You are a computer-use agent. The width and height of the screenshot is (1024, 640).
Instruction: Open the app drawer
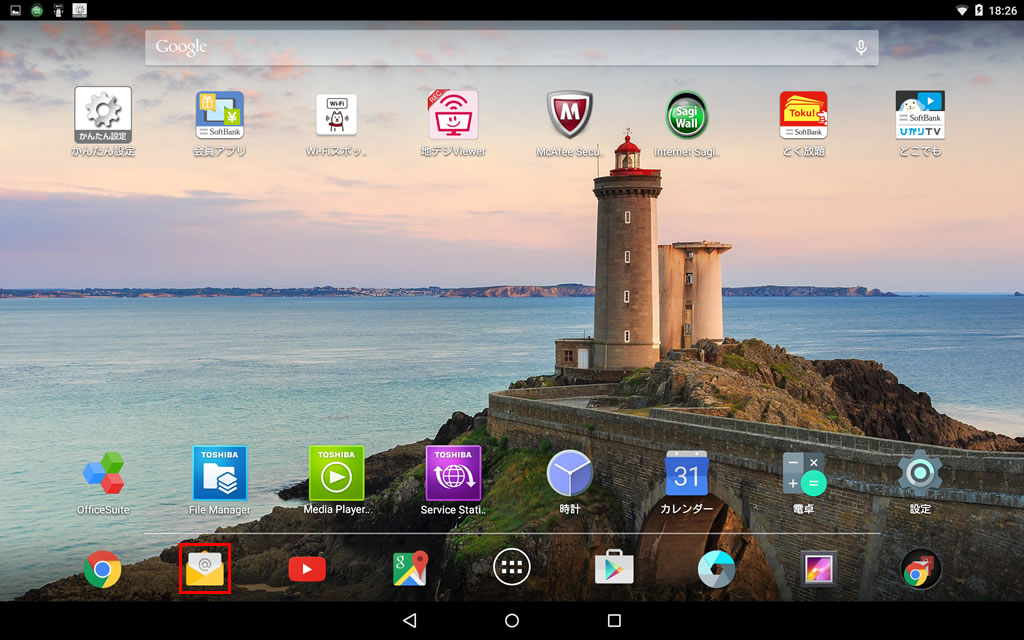point(512,568)
